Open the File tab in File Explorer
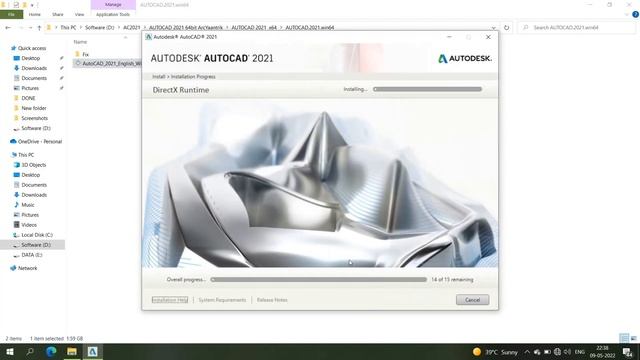Viewport: 640px width, 360px height. coord(11,14)
